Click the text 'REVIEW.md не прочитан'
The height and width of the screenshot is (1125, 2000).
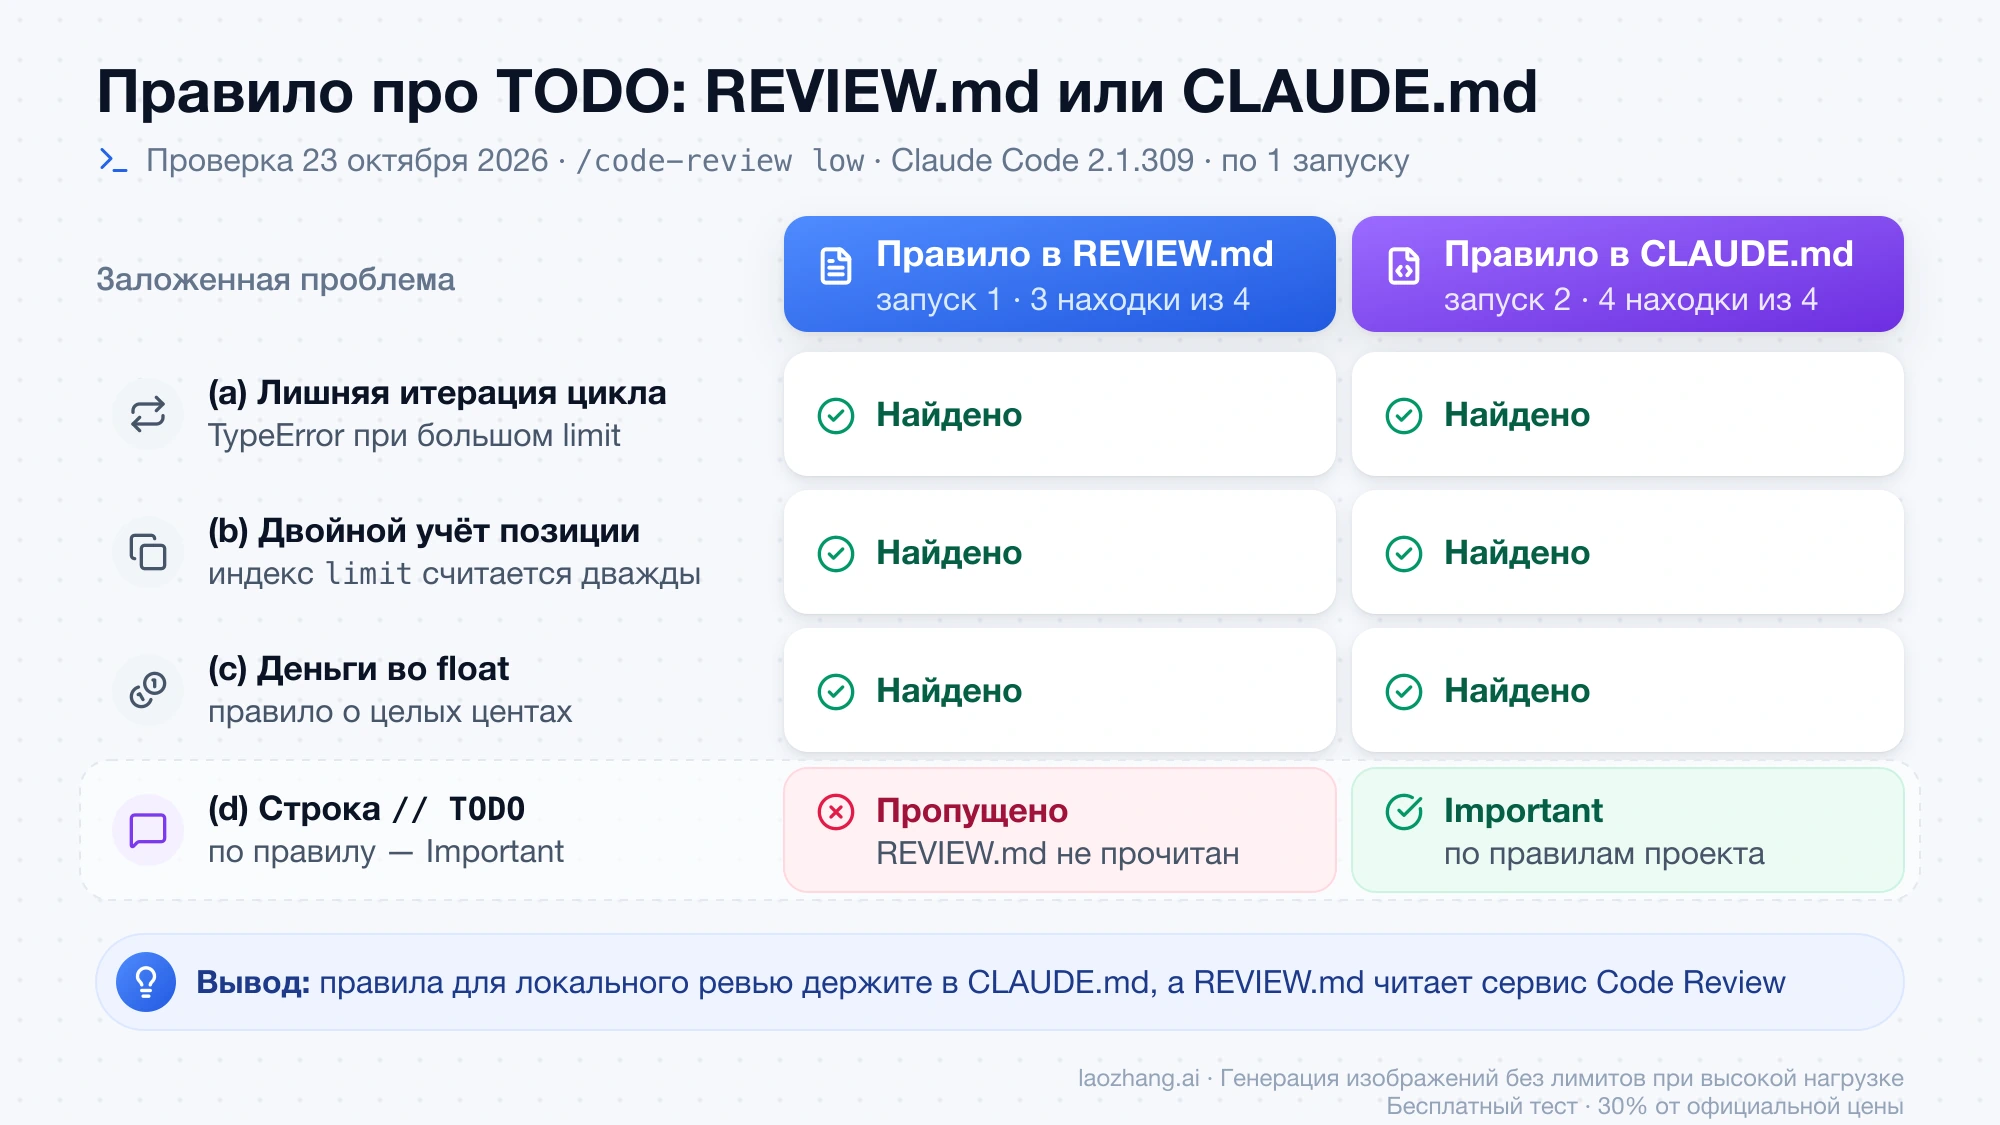pyautogui.click(x=1058, y=854)
